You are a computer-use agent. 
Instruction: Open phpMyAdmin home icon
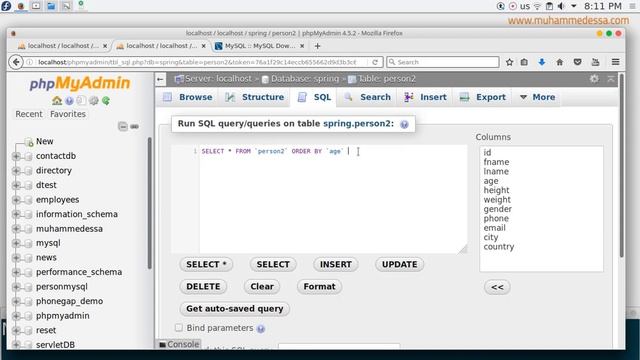tap(57, 100)
